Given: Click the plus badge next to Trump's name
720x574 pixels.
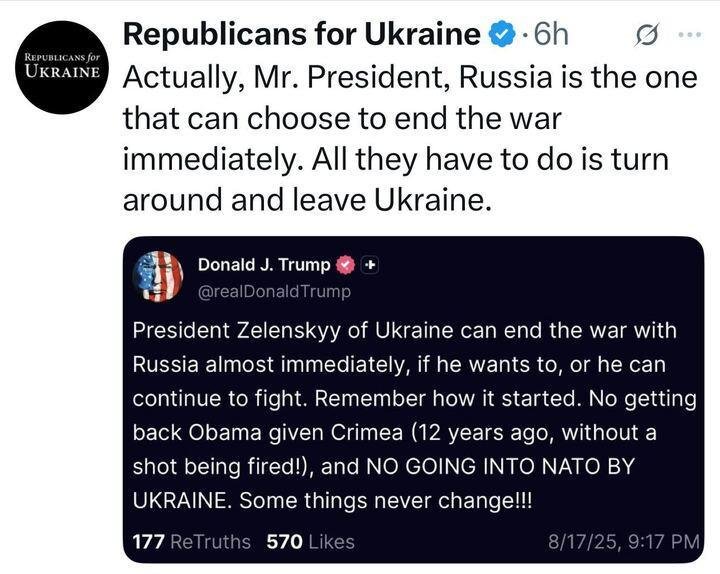Looking at the screenshot, I should 370,265.
